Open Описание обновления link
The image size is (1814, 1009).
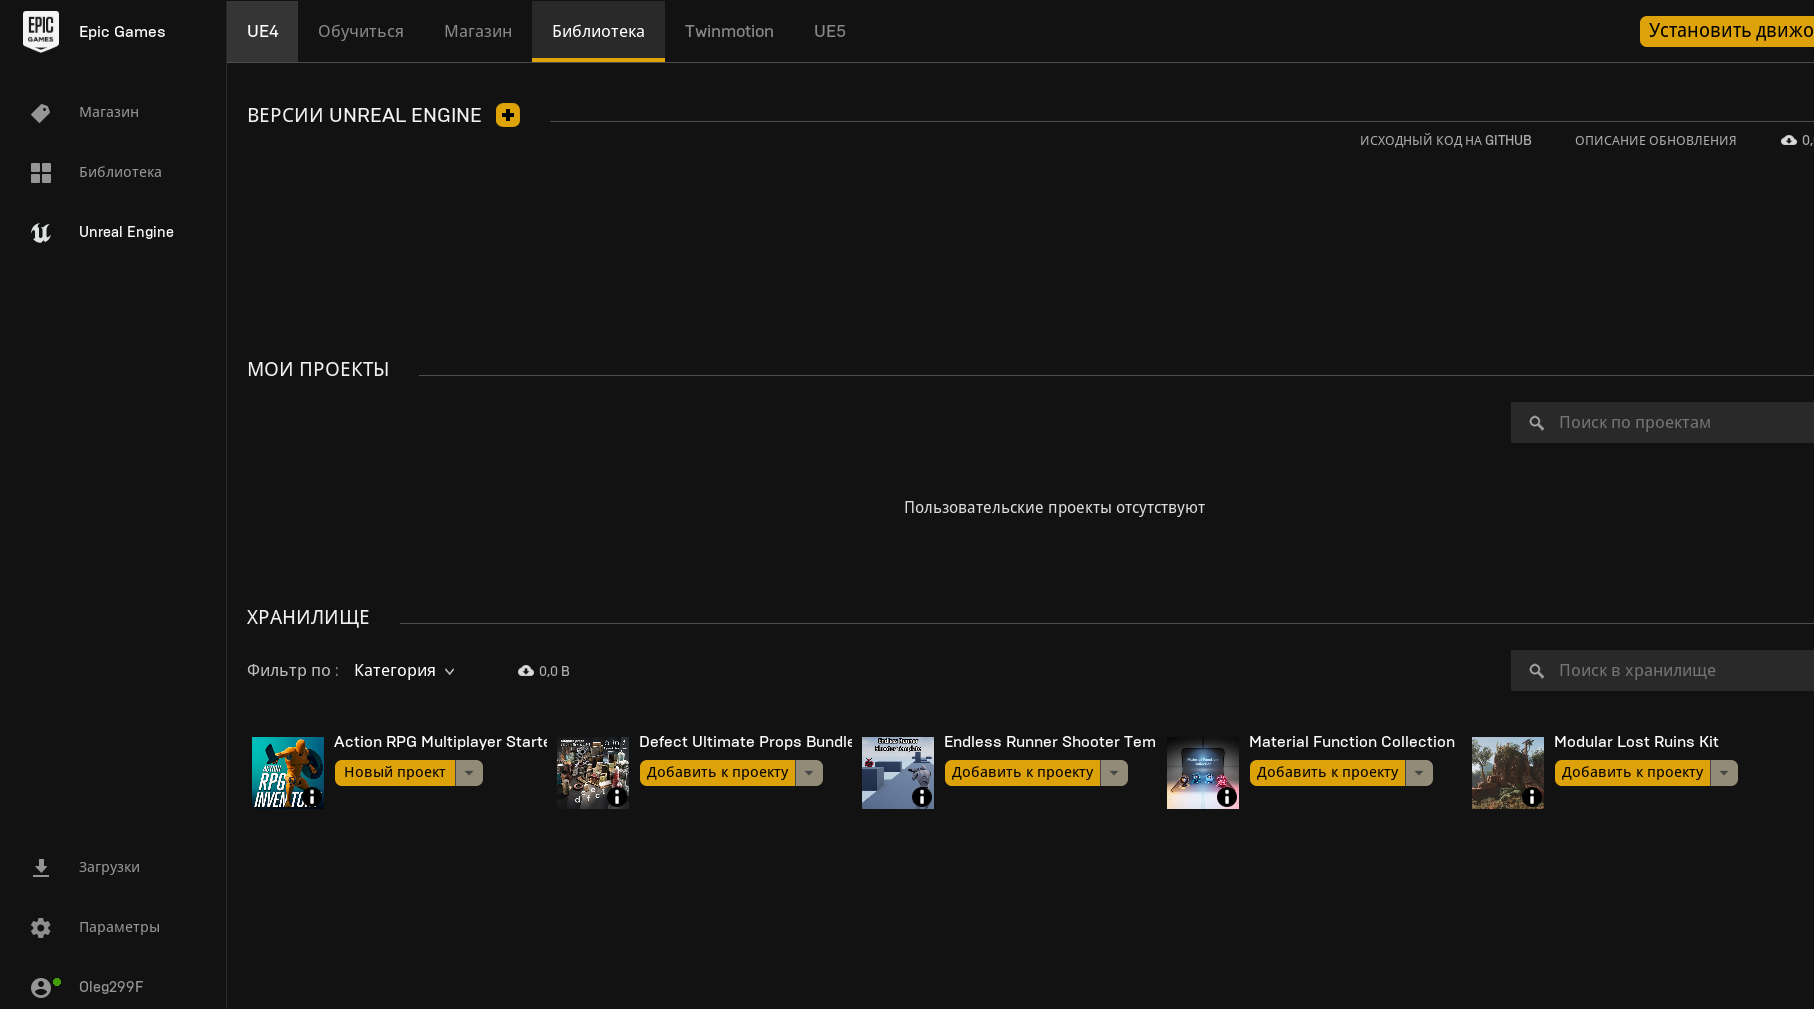pos(1656,141)
